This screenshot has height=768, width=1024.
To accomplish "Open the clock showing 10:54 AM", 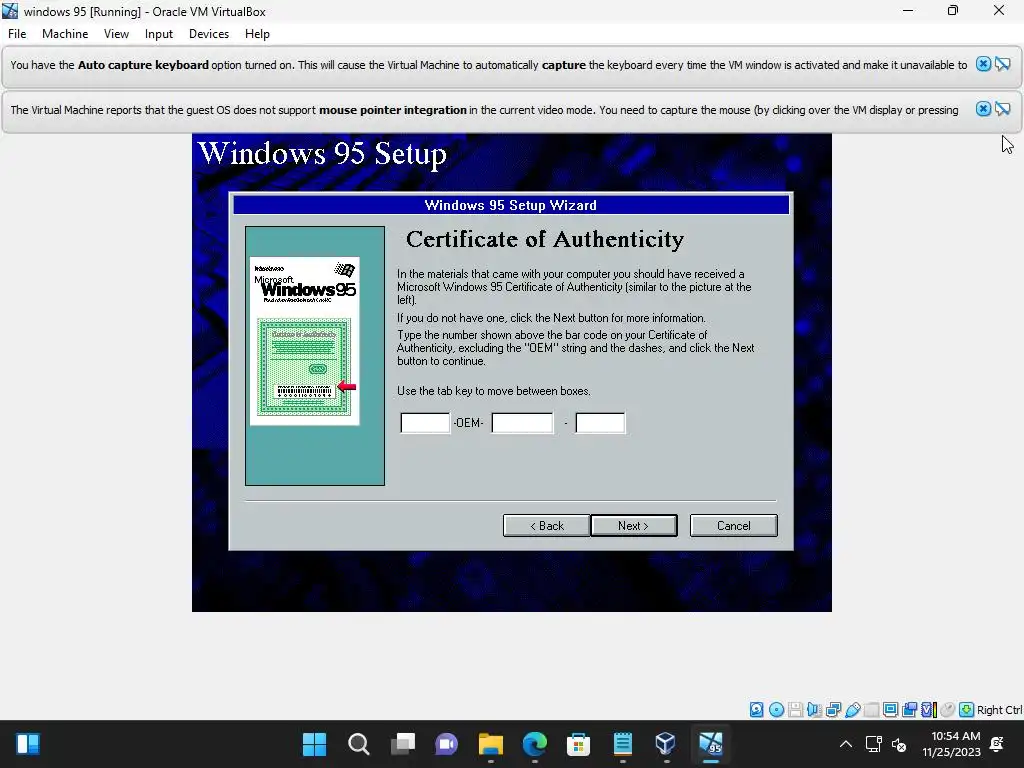I will tap(952, 744).
